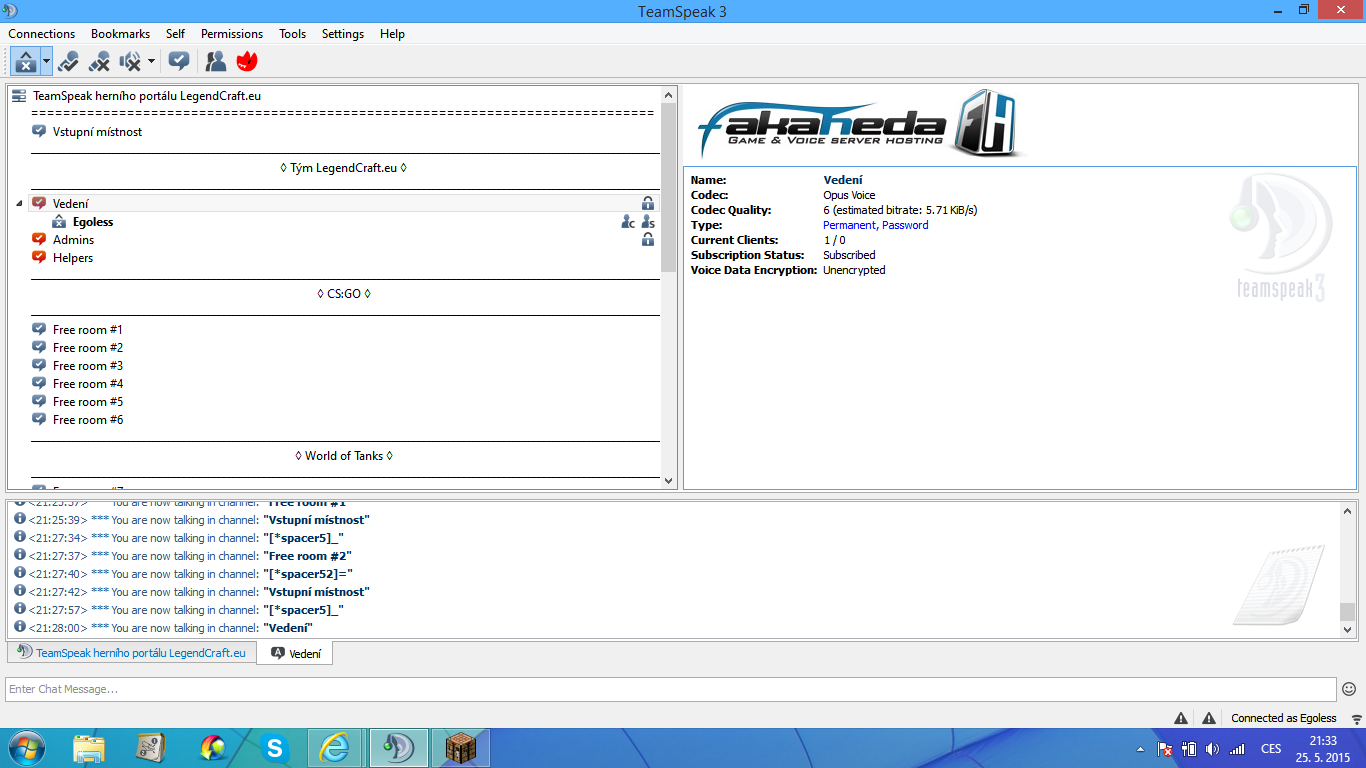
Task: Click the server admin badge on Egoless
Action: pyautogui.click(x=648, y=222)
